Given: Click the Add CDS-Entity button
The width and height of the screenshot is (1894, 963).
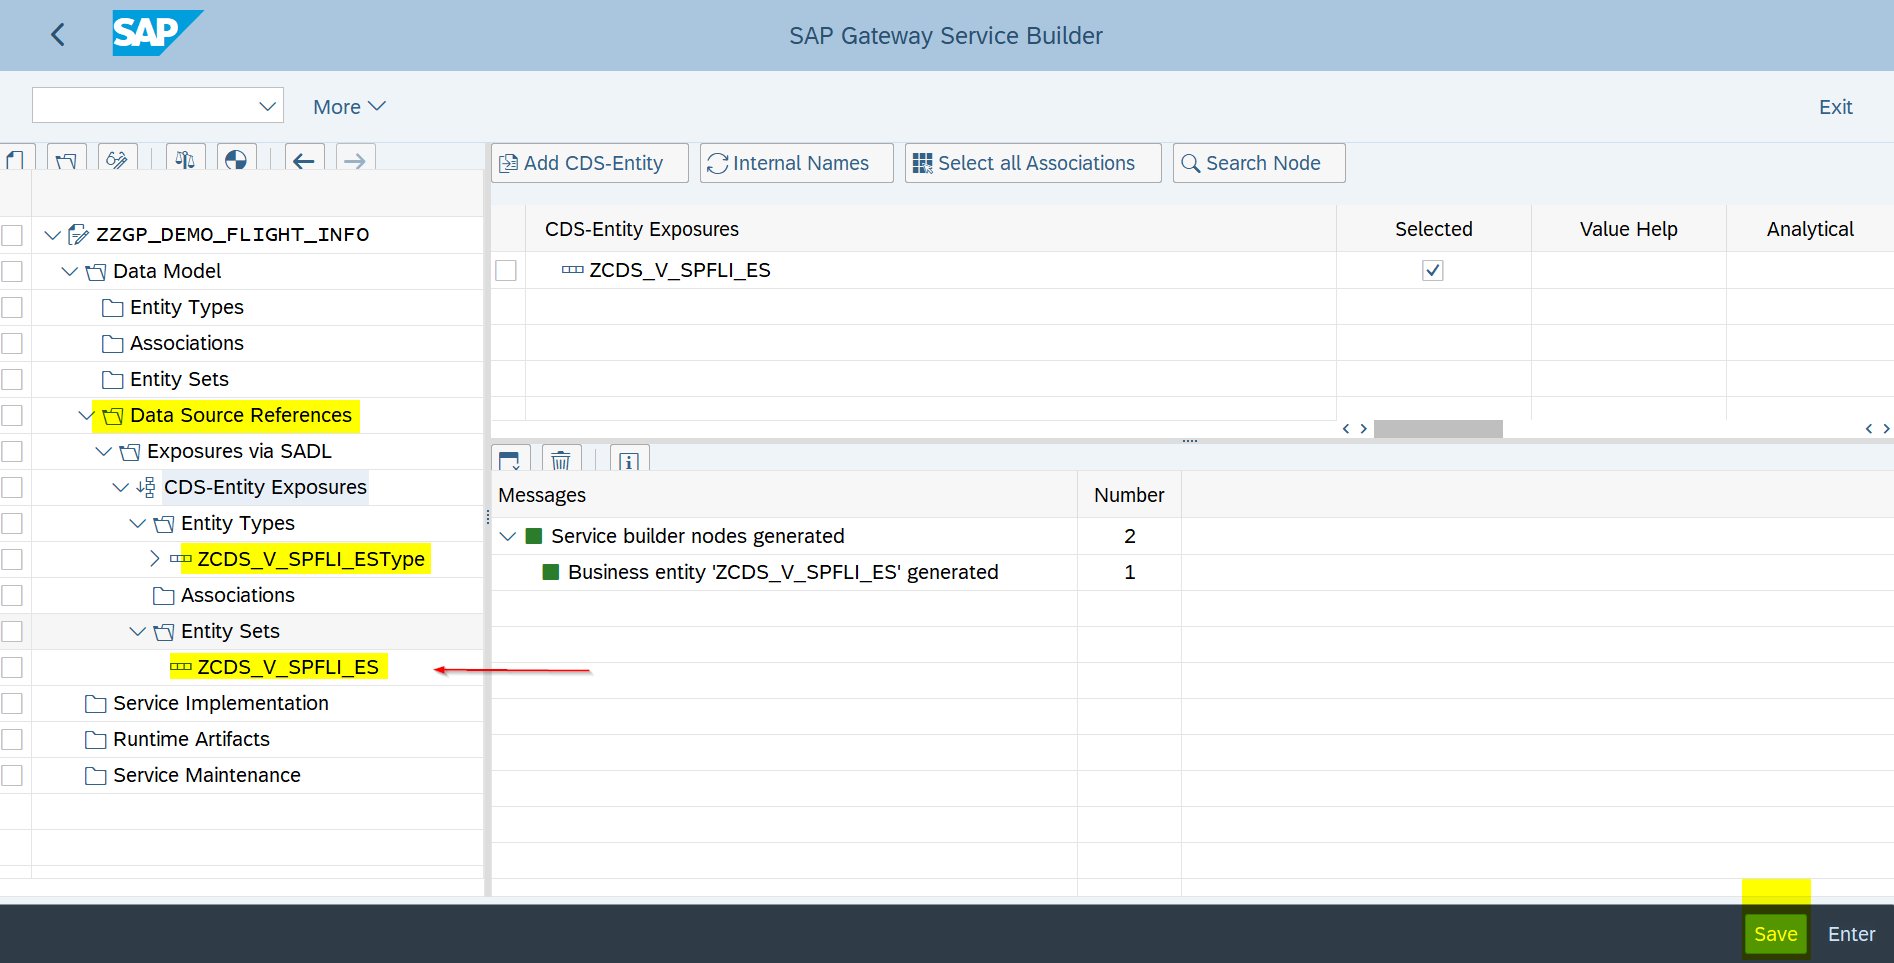Looking at the screenshot, I should tap(589, 163).
